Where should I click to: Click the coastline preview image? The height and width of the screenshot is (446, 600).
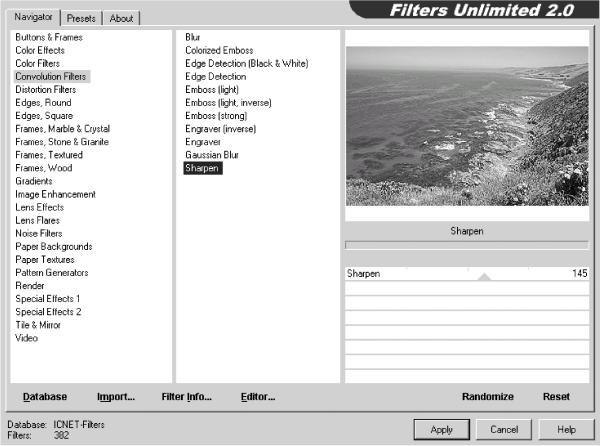(467, 126)
